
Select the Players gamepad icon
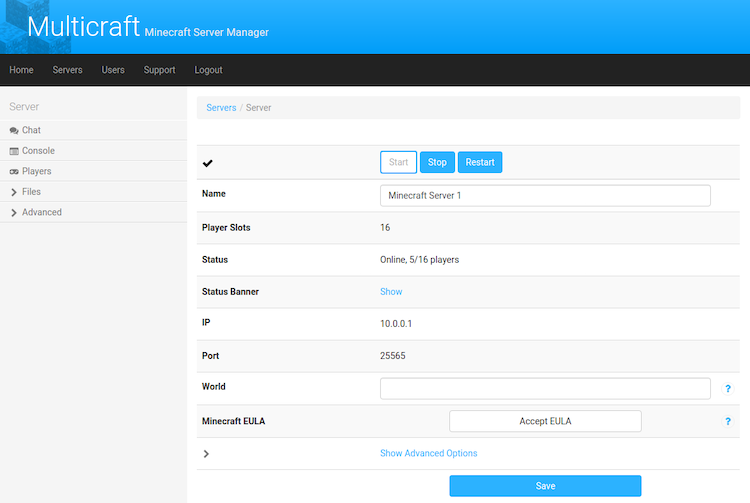tap(14, 172)
